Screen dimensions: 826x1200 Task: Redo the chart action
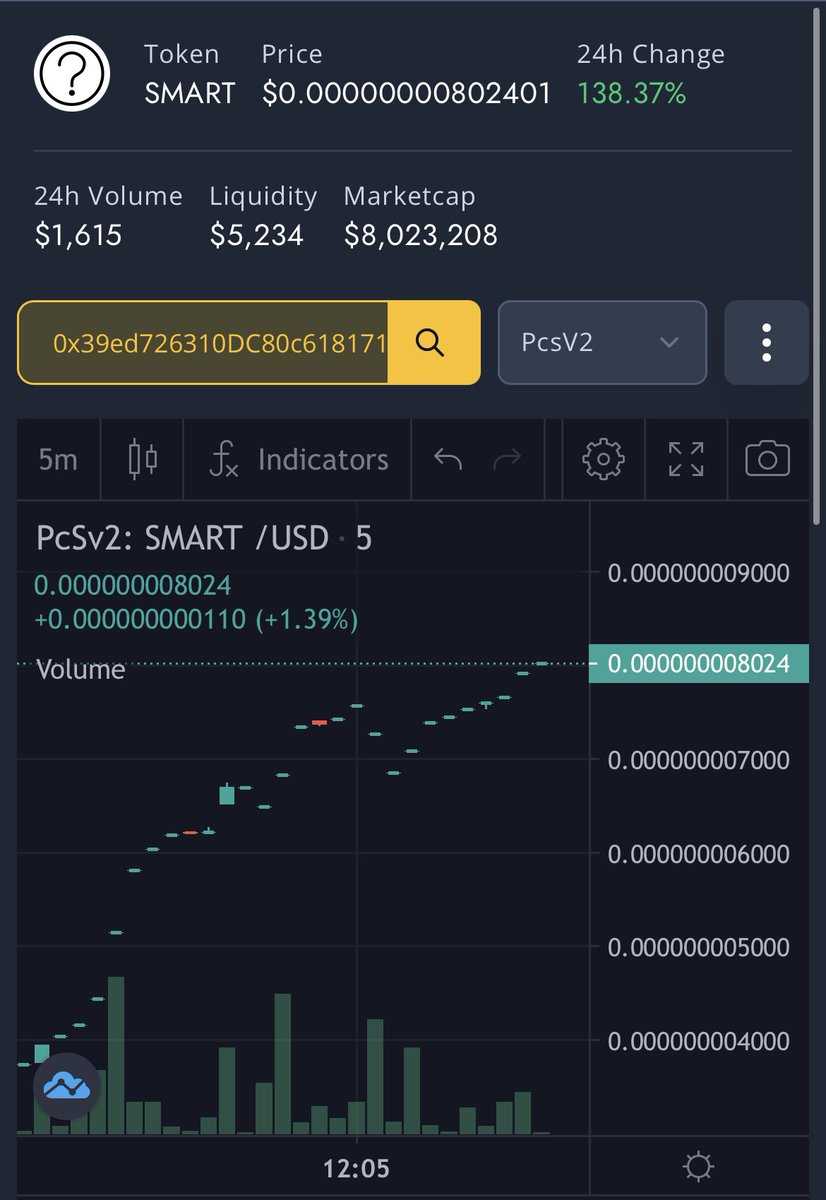click(508, 460)
